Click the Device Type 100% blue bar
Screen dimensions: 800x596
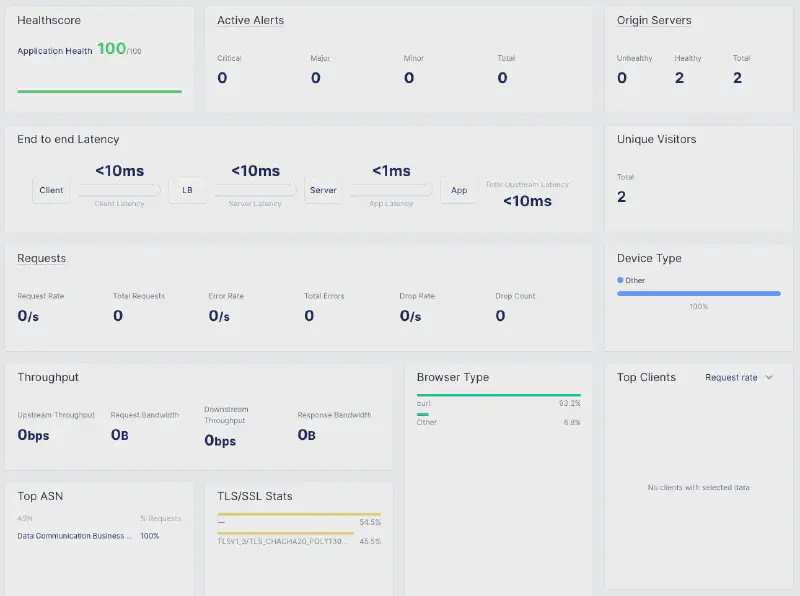pyautogui.click(x=698, y=293)
